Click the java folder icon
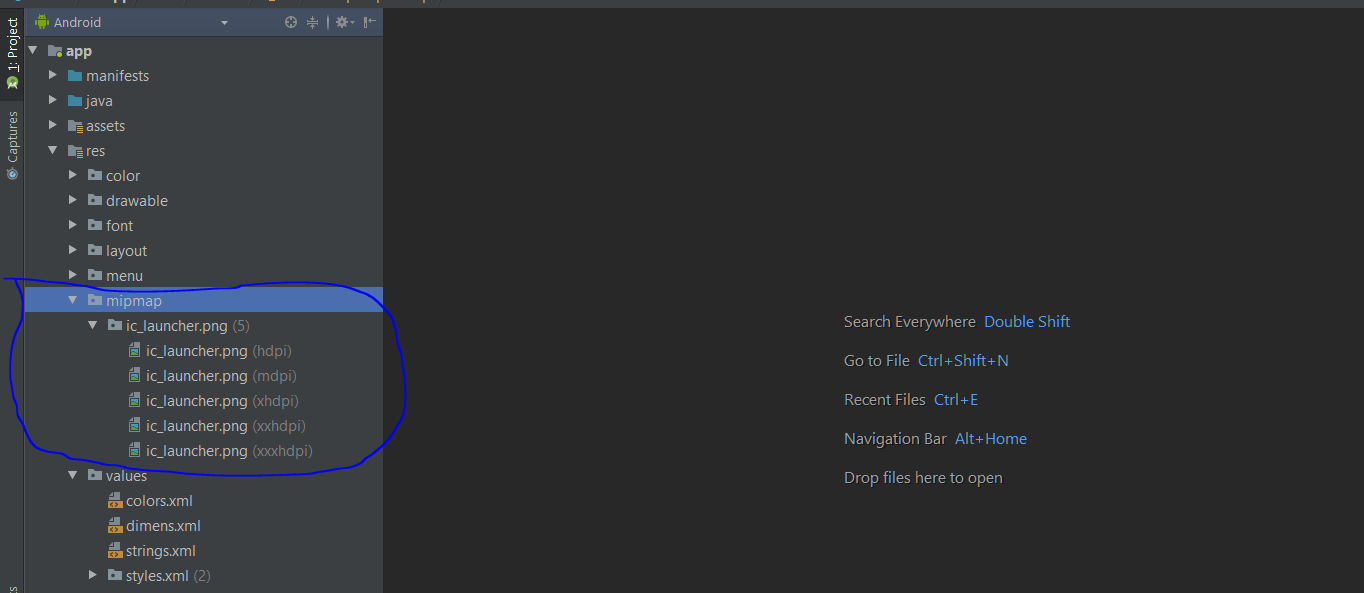1364x593 pixels. click(75, 101)
